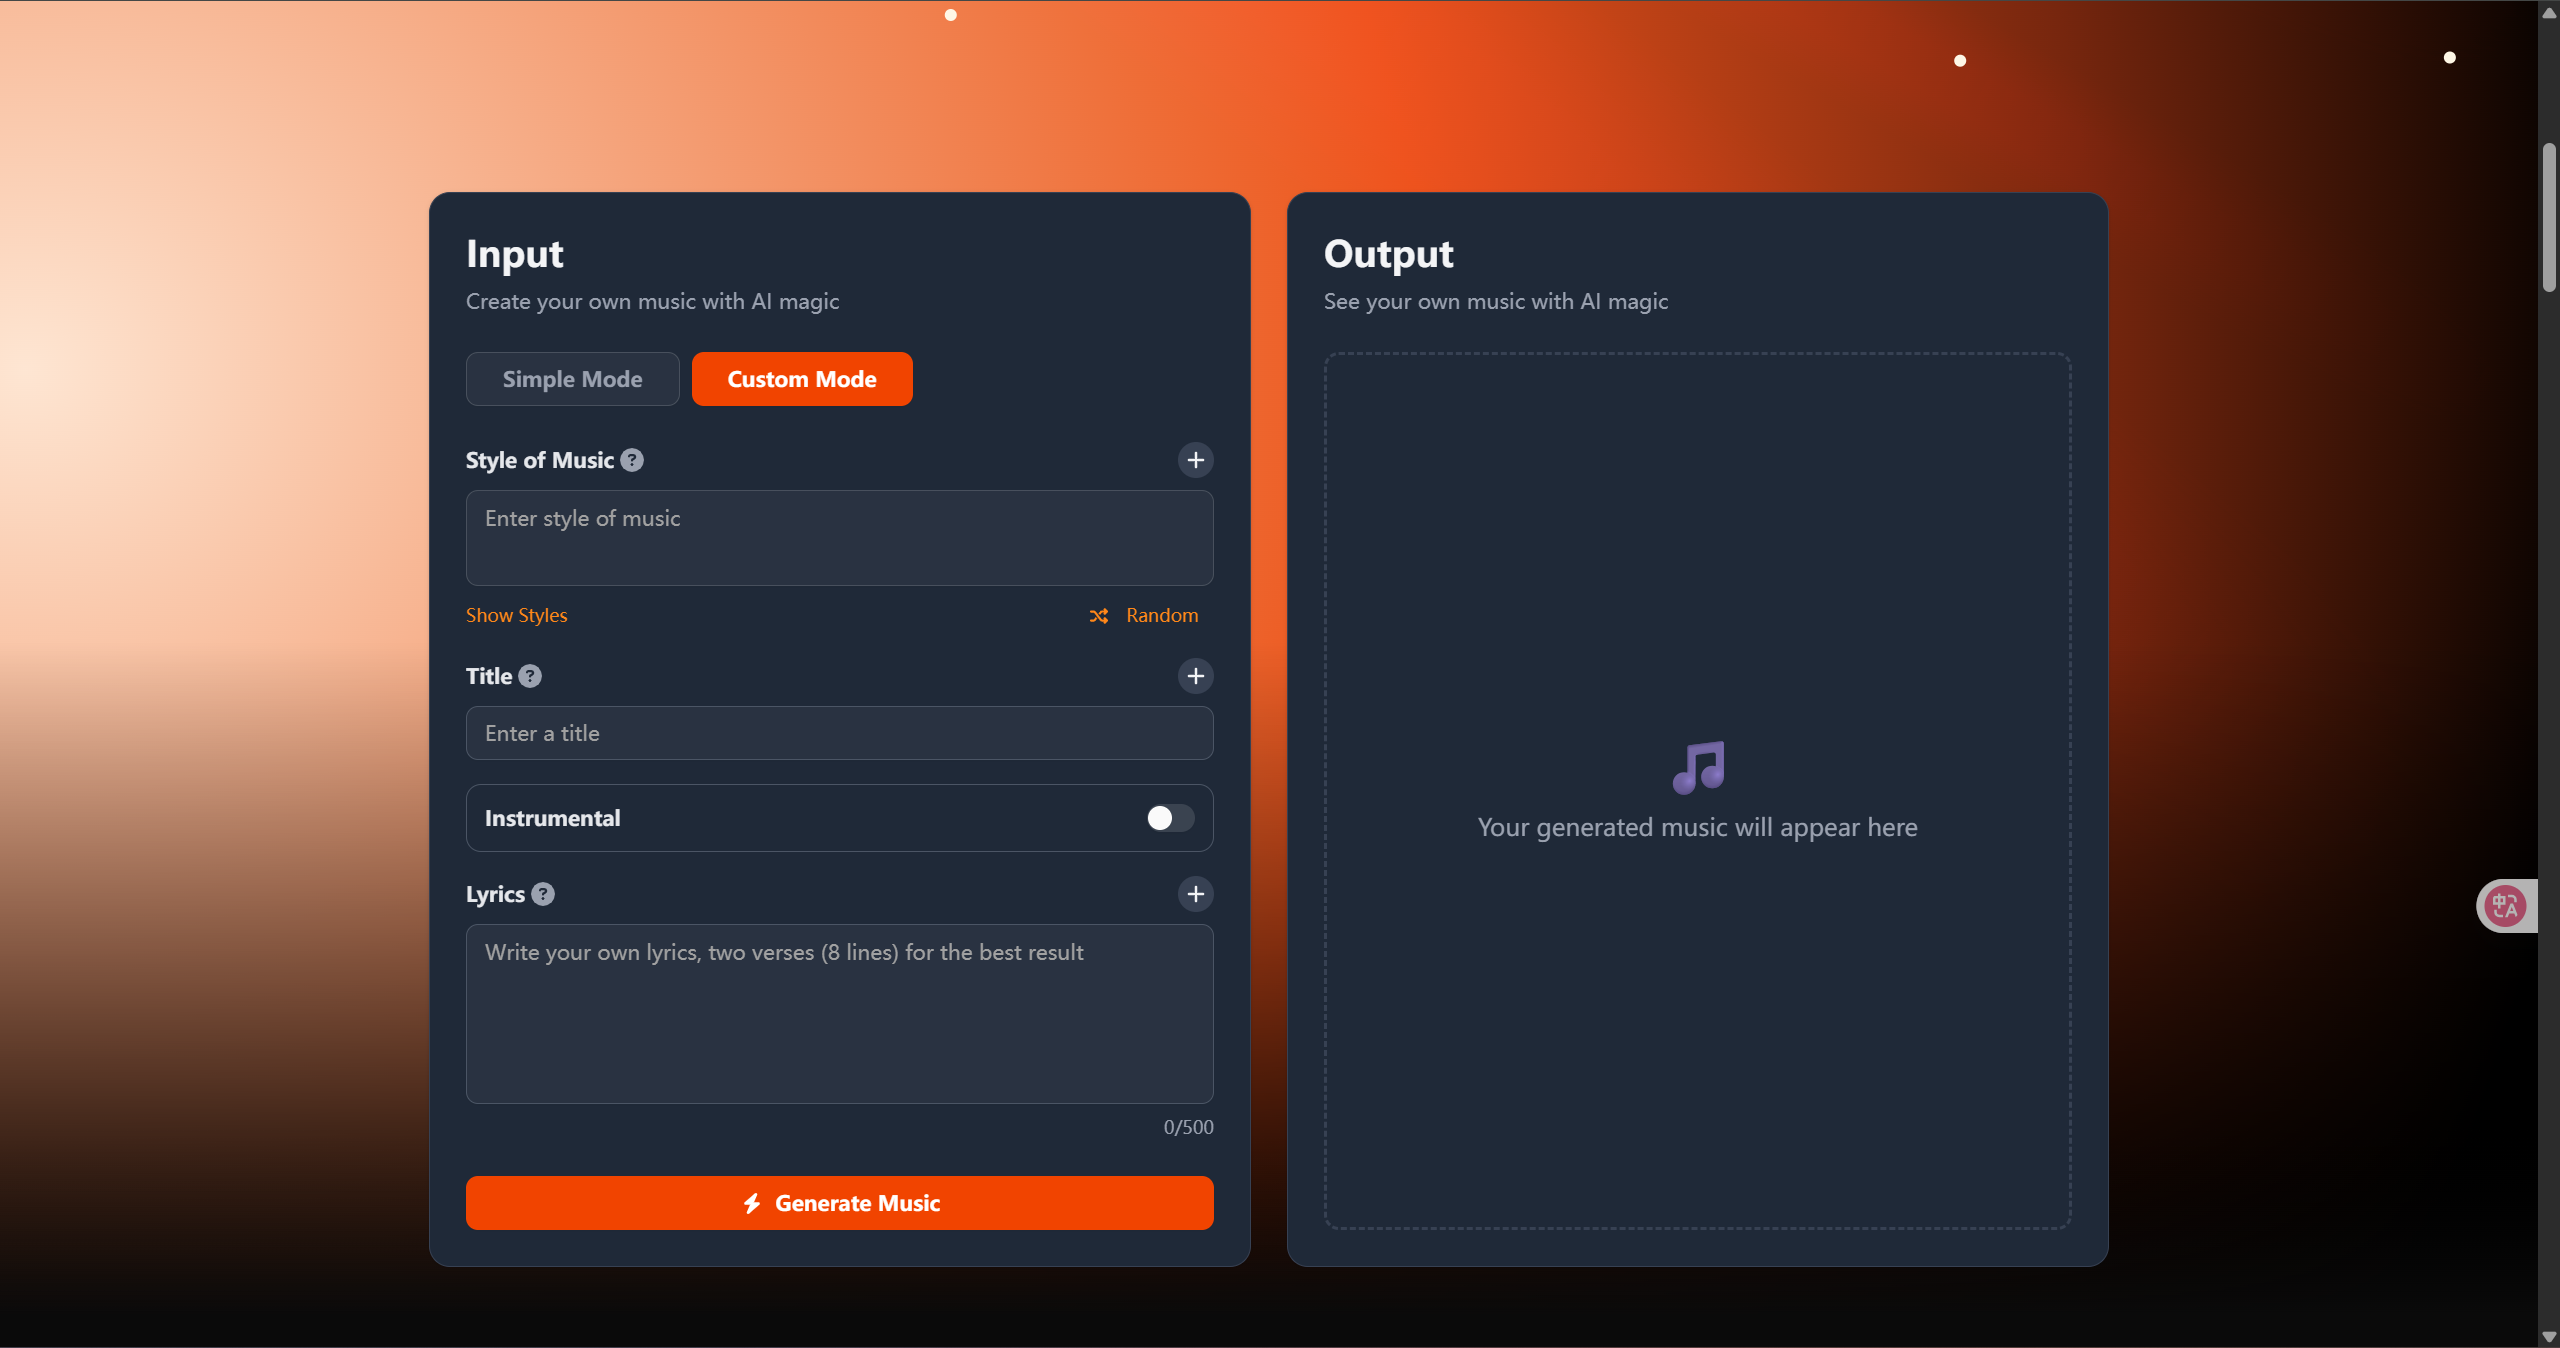Click the plus icon beside Style of Music
Screen dimensions: 2560x1348
[1195, 460]
